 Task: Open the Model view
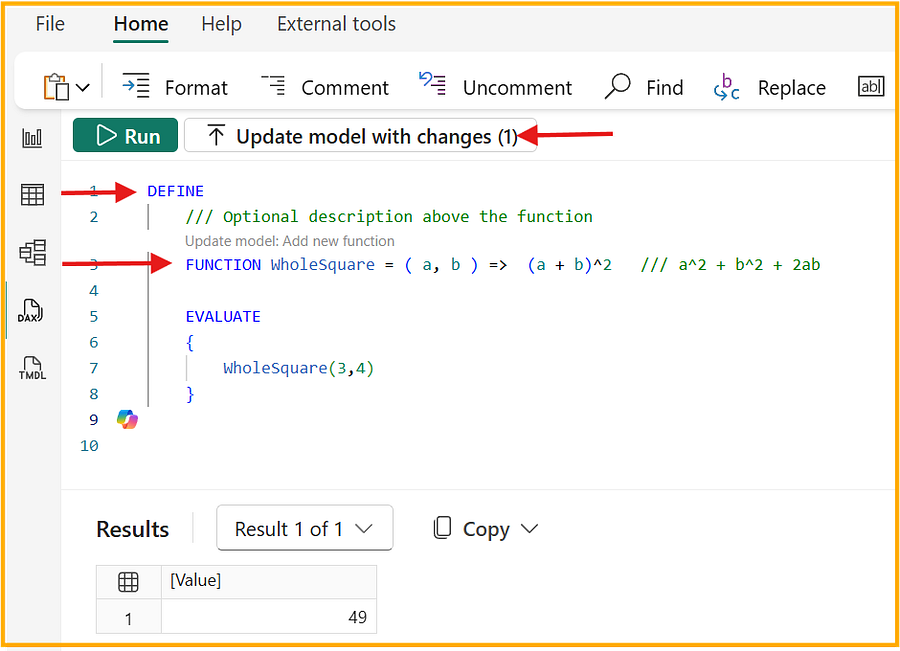31,252
